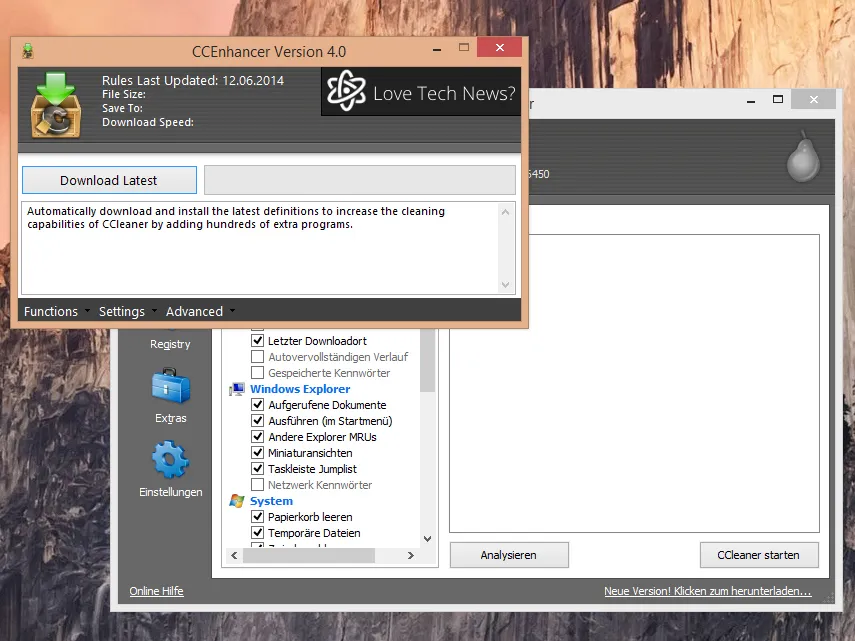This screenshot has width=855, height=641.
Task: Expand the Settings dropdown arrow
Action: (154, 311)
